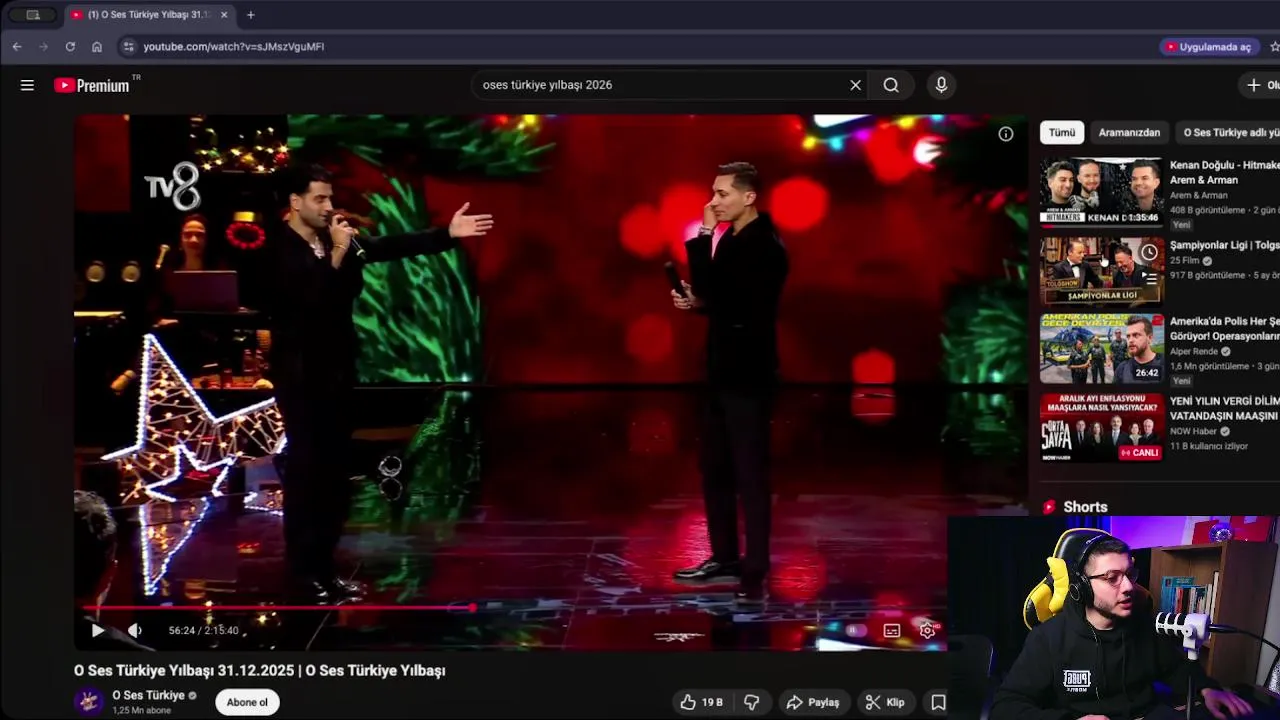Add Şampiyonlar Ligi video to queue
The image size is (1280, 720).
[1149, 279]
